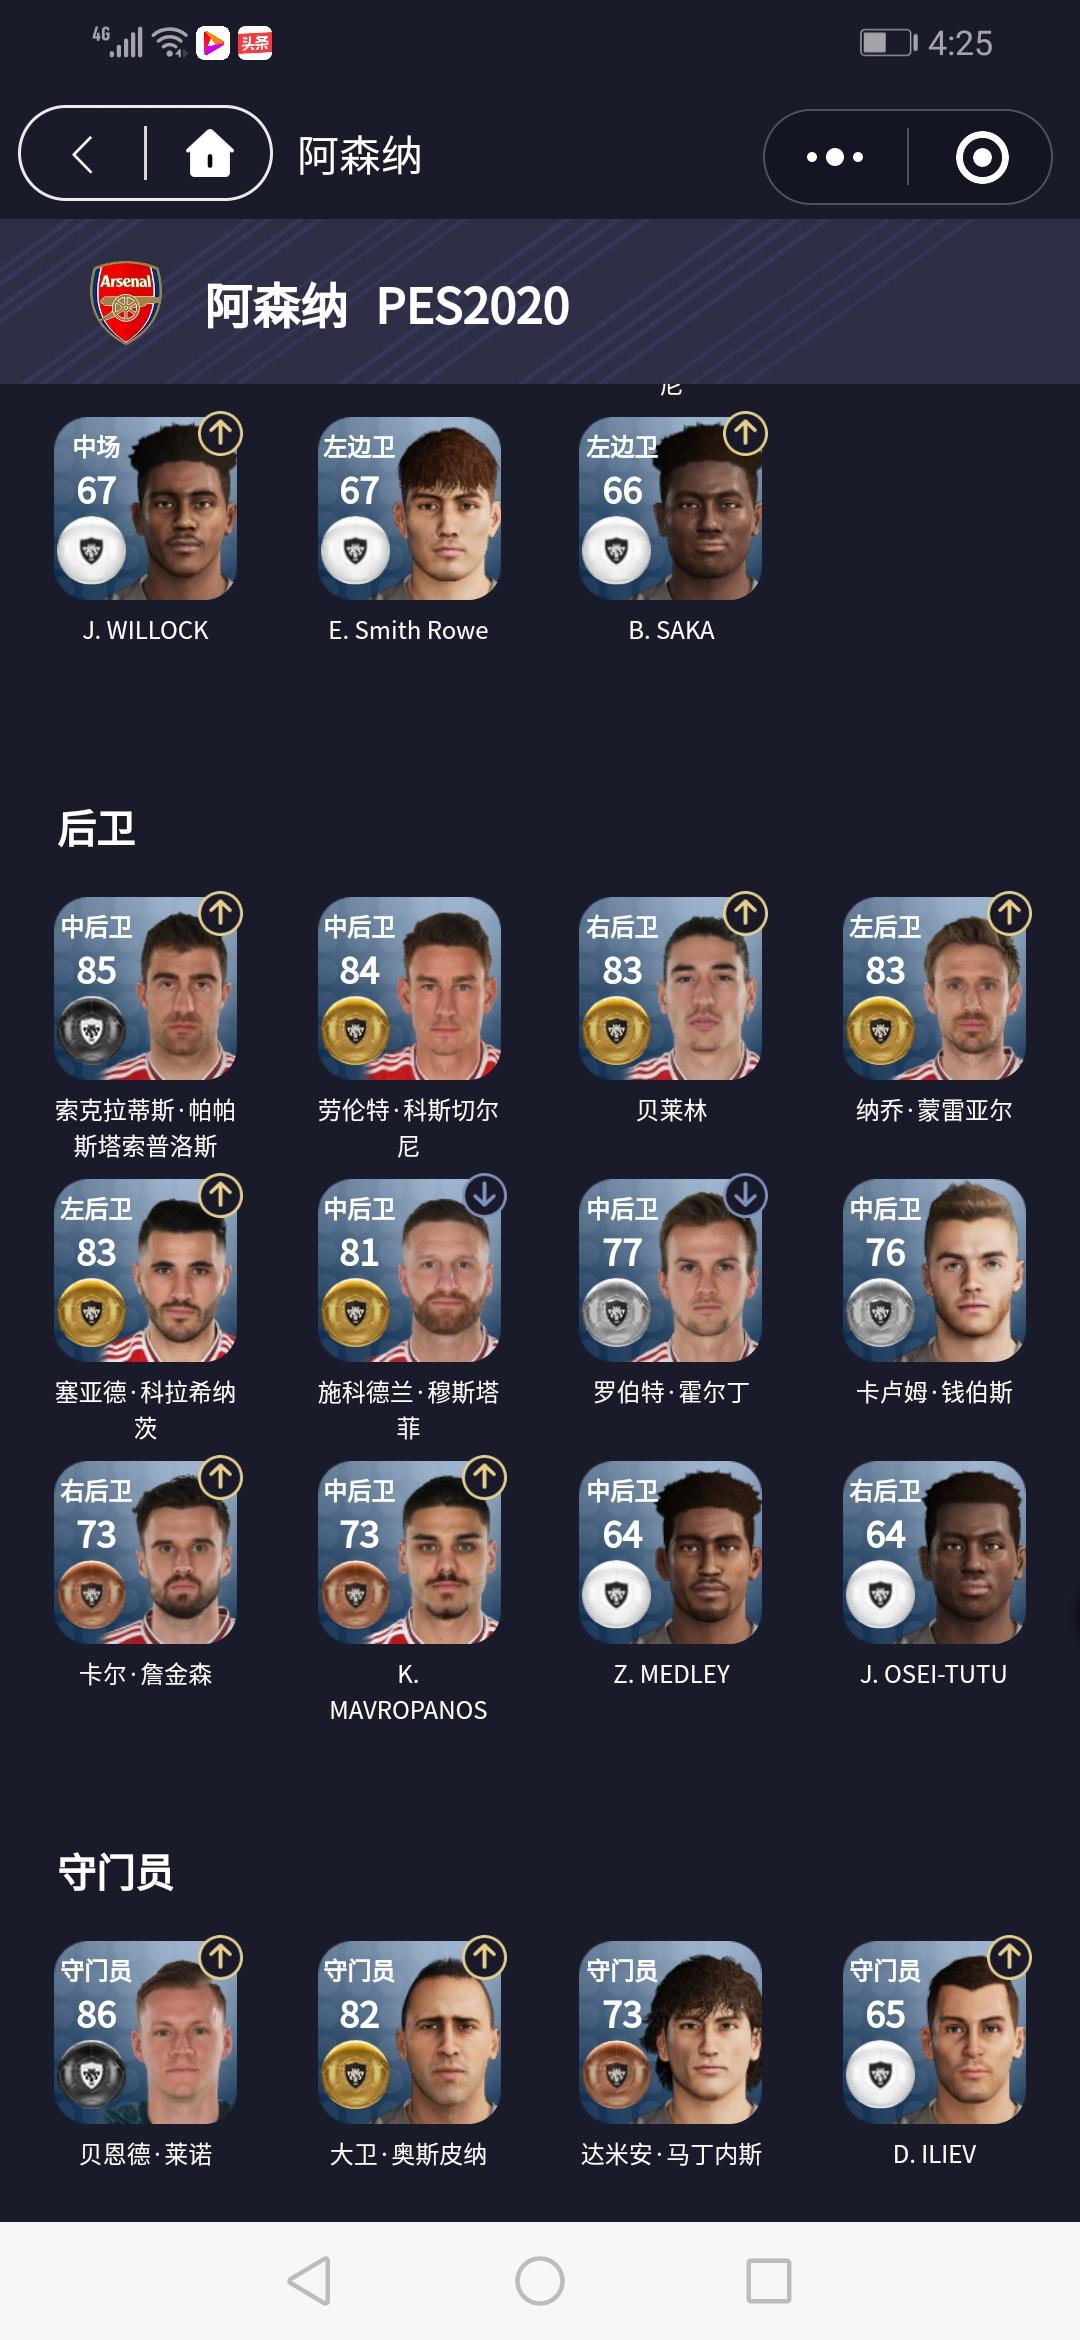Screen dimensions: 1080x2340
Task: Tap Android recent apps square button
Action: click(769, 2281)
